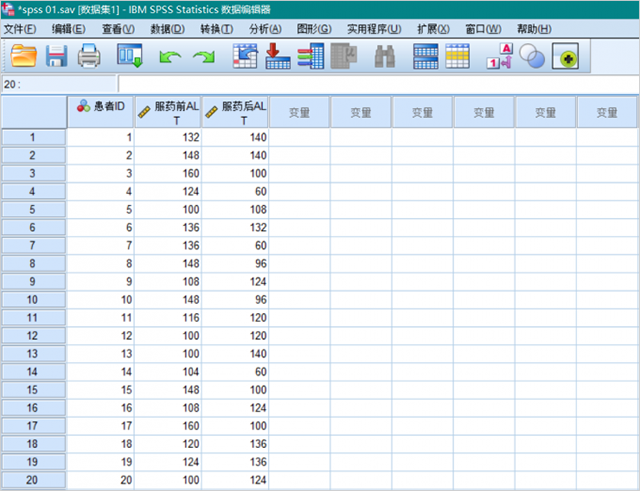Select the 患者ID column header
The width and height of the screenshot is (640, 491).
pyautogui.click(x=100, y=112)
